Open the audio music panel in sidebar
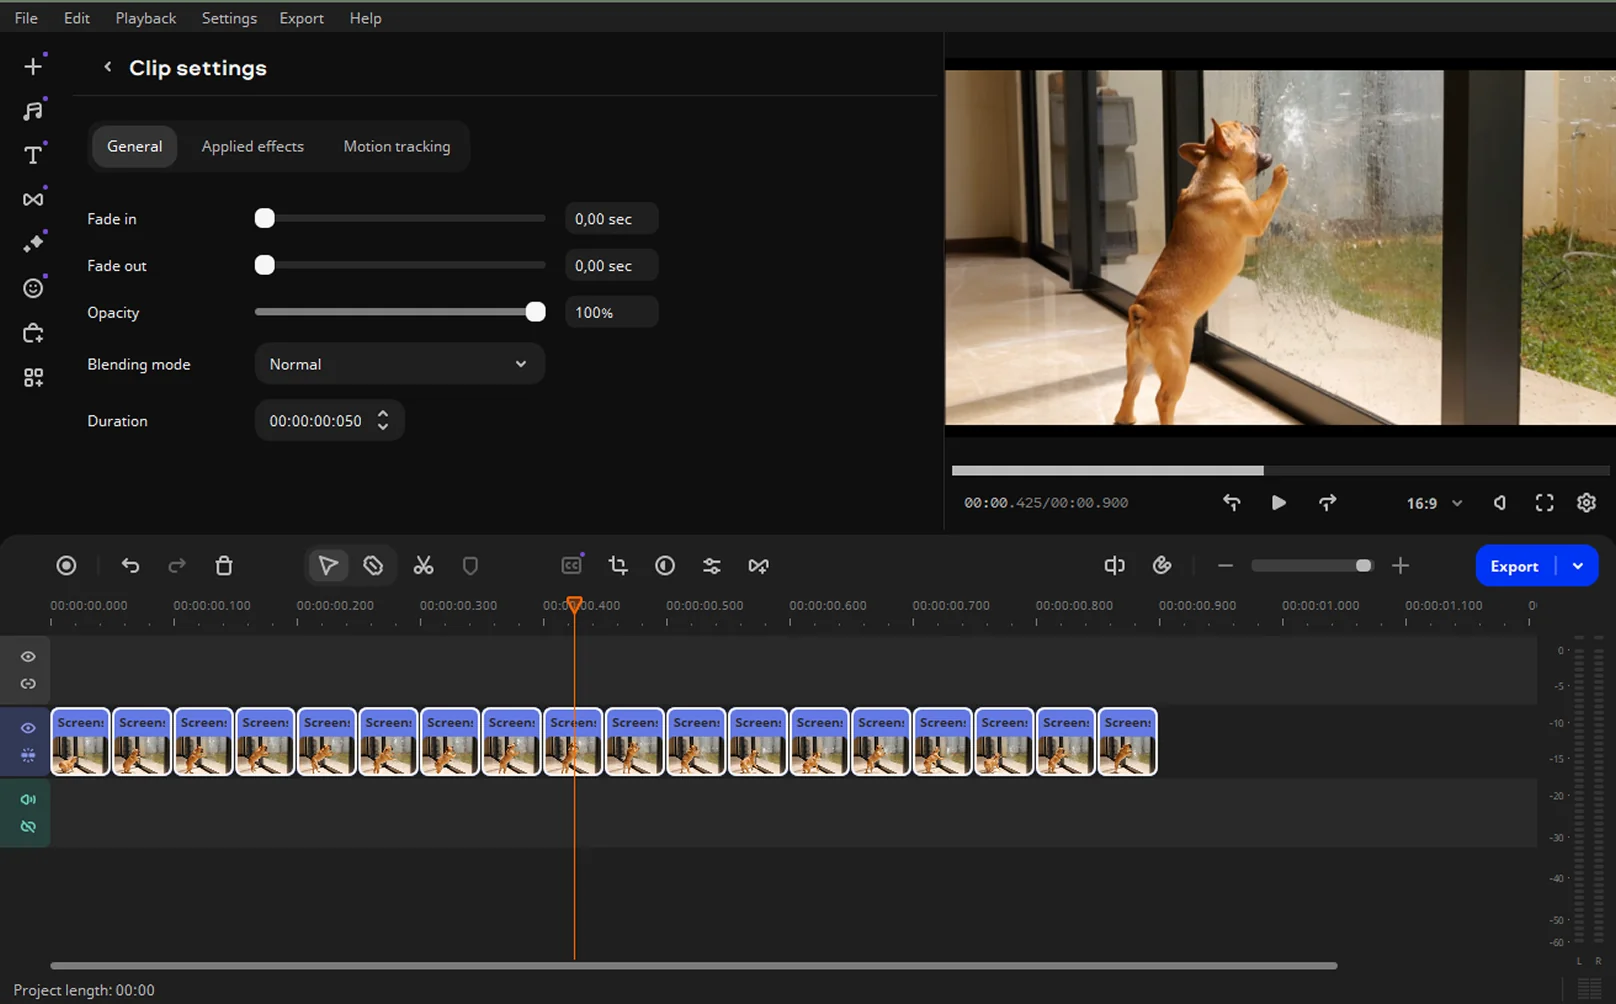 coord(33,111)
